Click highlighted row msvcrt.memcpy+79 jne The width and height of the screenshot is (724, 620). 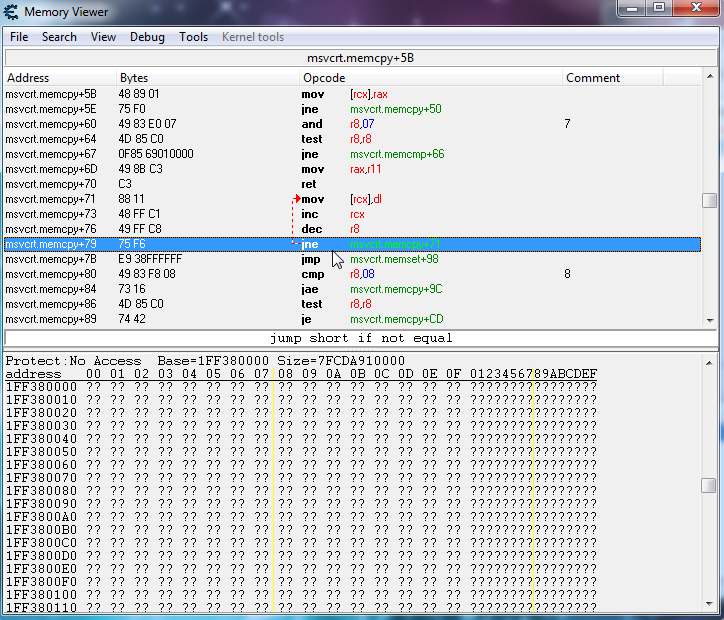[x=352, y=244]
